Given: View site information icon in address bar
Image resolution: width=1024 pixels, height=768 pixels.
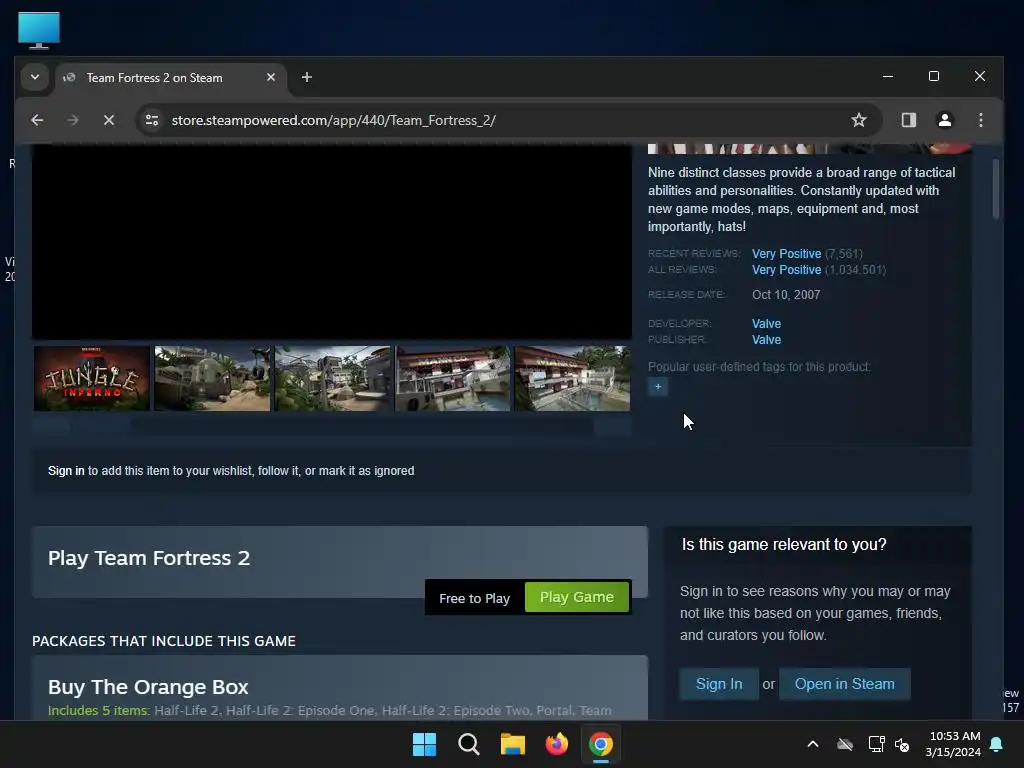Looking at the screenshot, I should 152,120.
